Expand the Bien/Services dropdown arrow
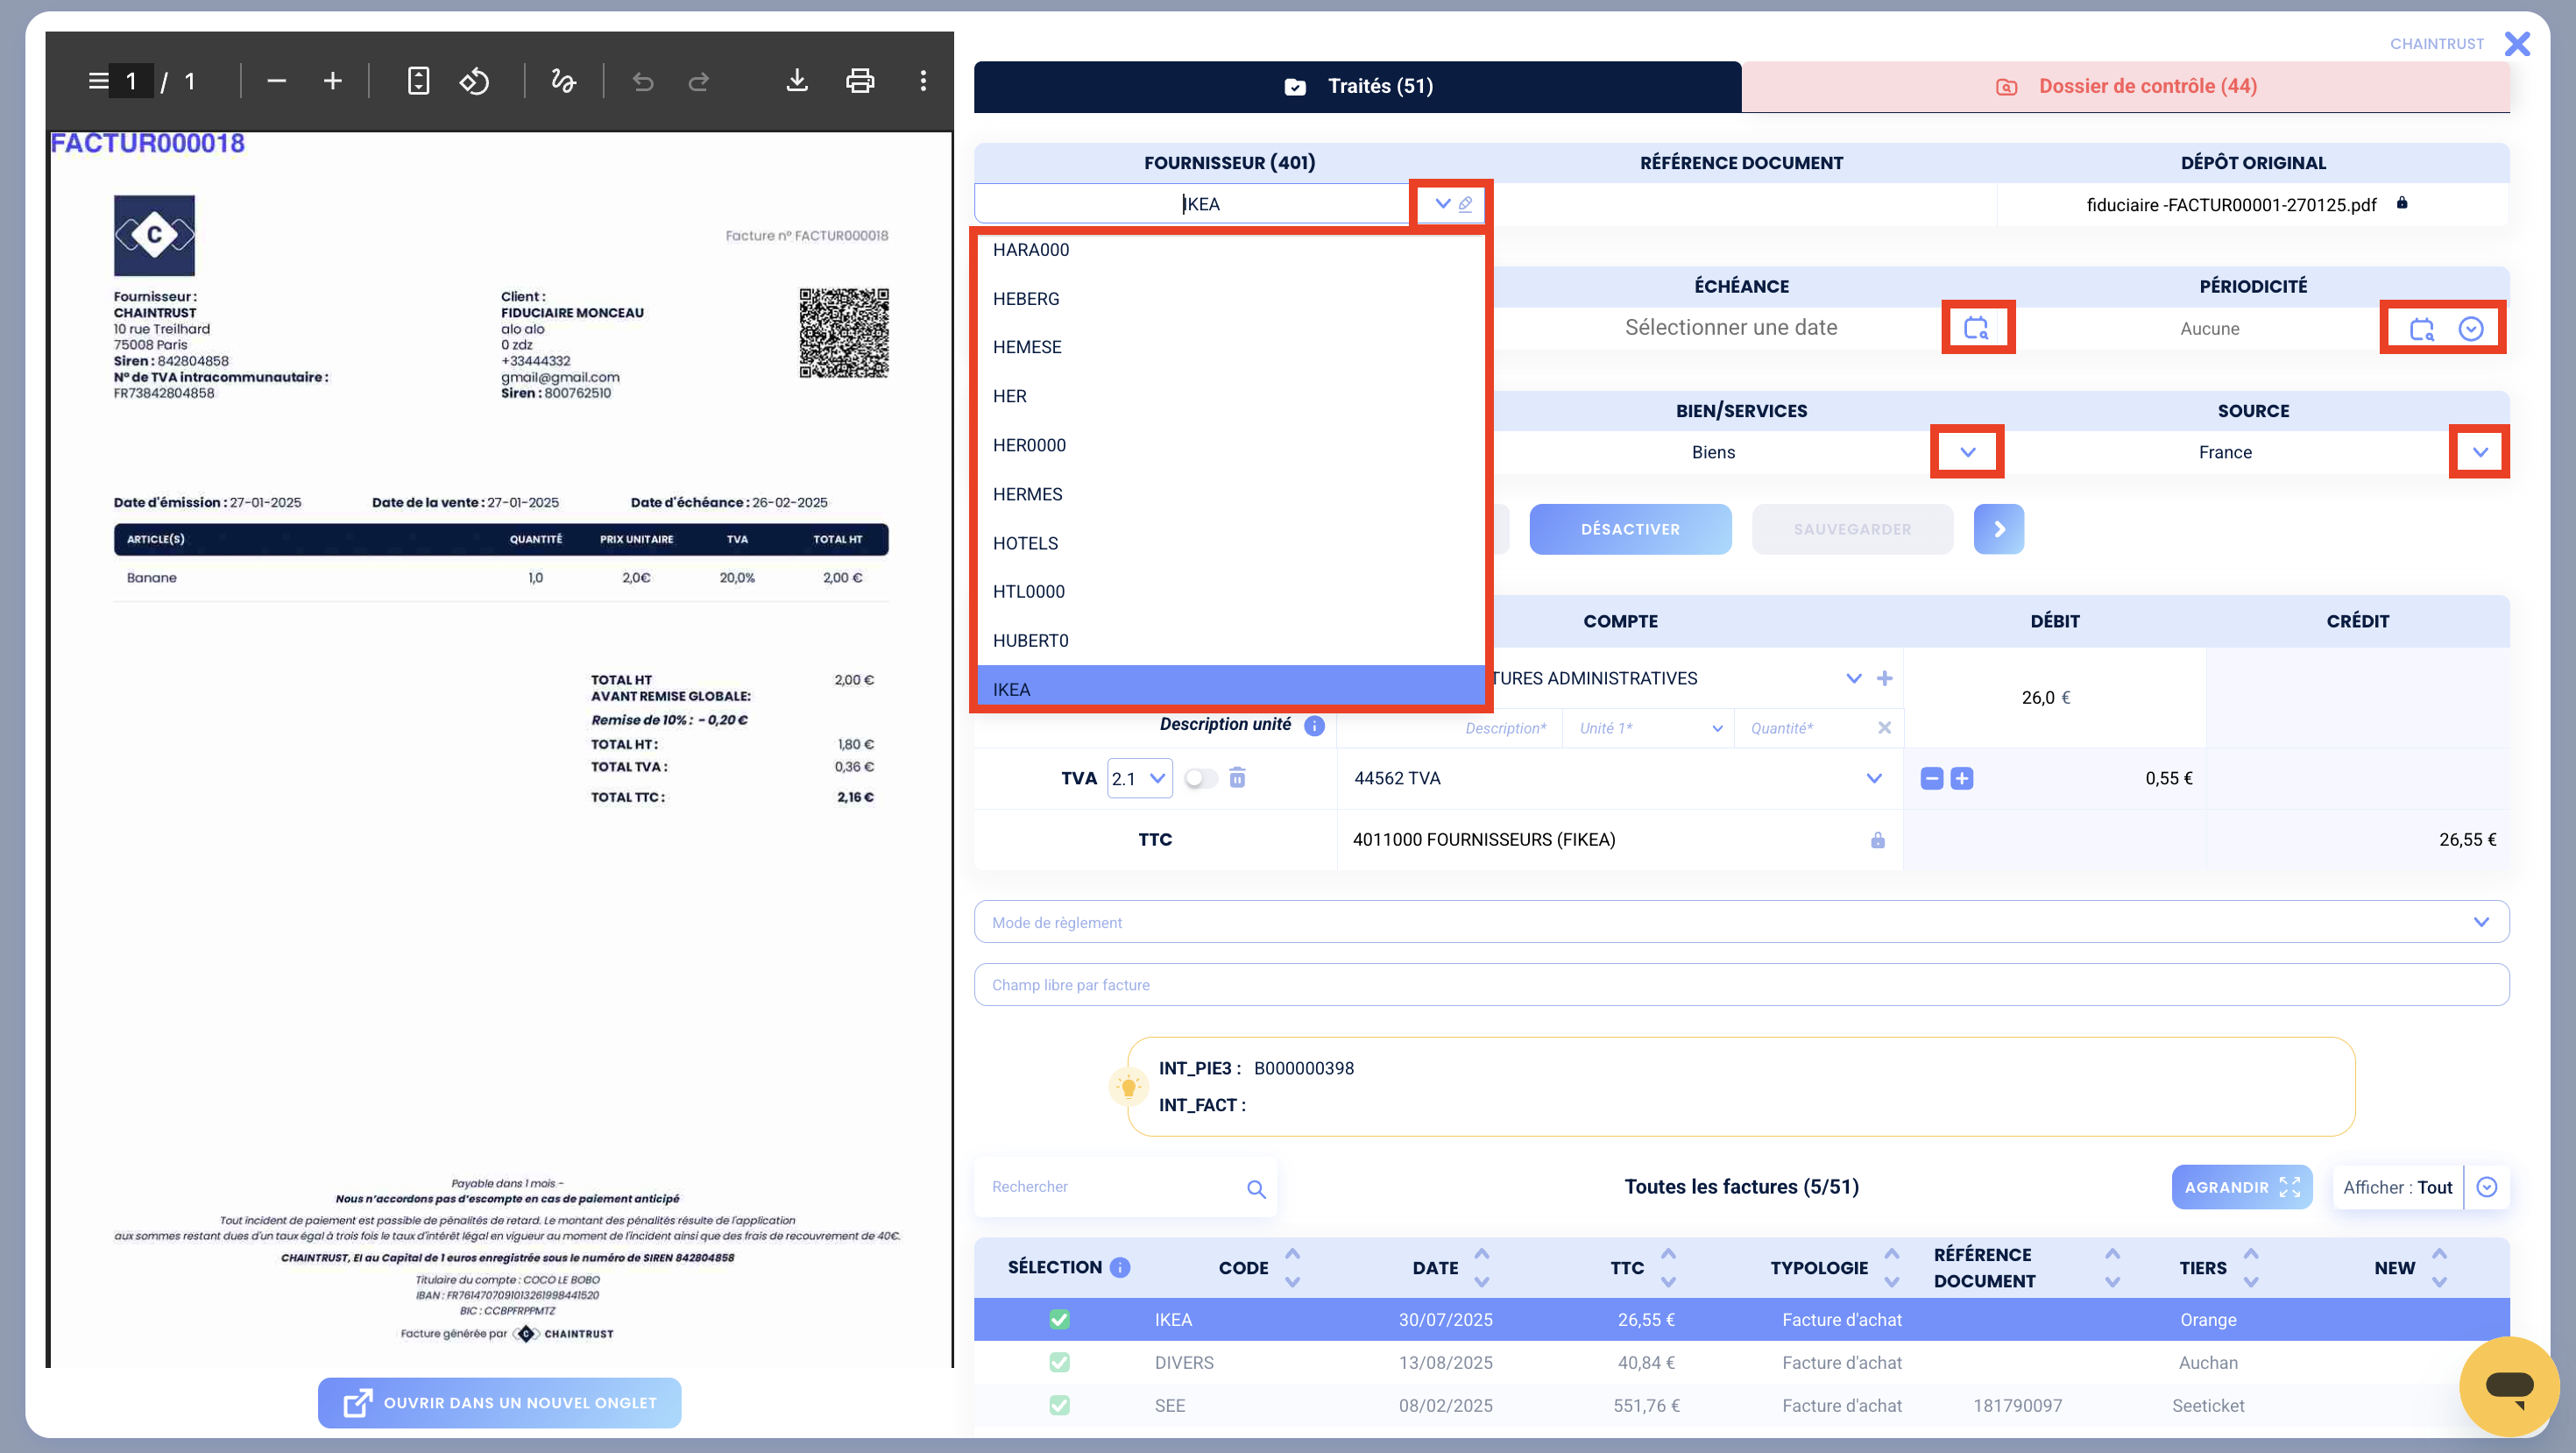This screenshot has width=2576, height=1453. 1968,452
